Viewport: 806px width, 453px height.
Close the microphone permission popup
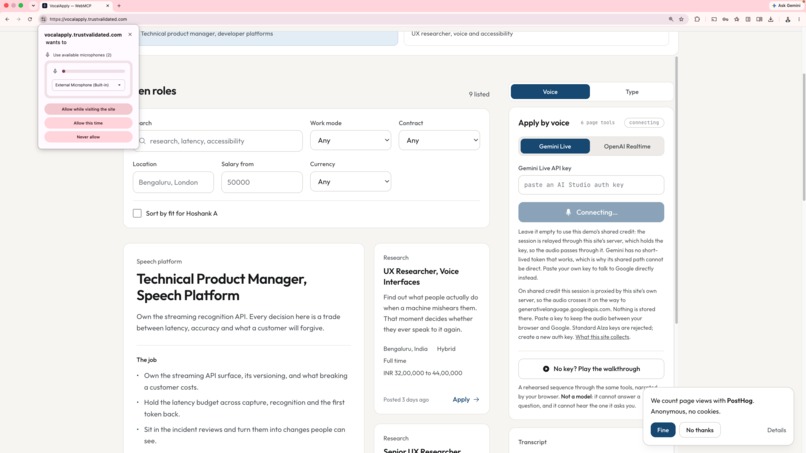point(130,34)
